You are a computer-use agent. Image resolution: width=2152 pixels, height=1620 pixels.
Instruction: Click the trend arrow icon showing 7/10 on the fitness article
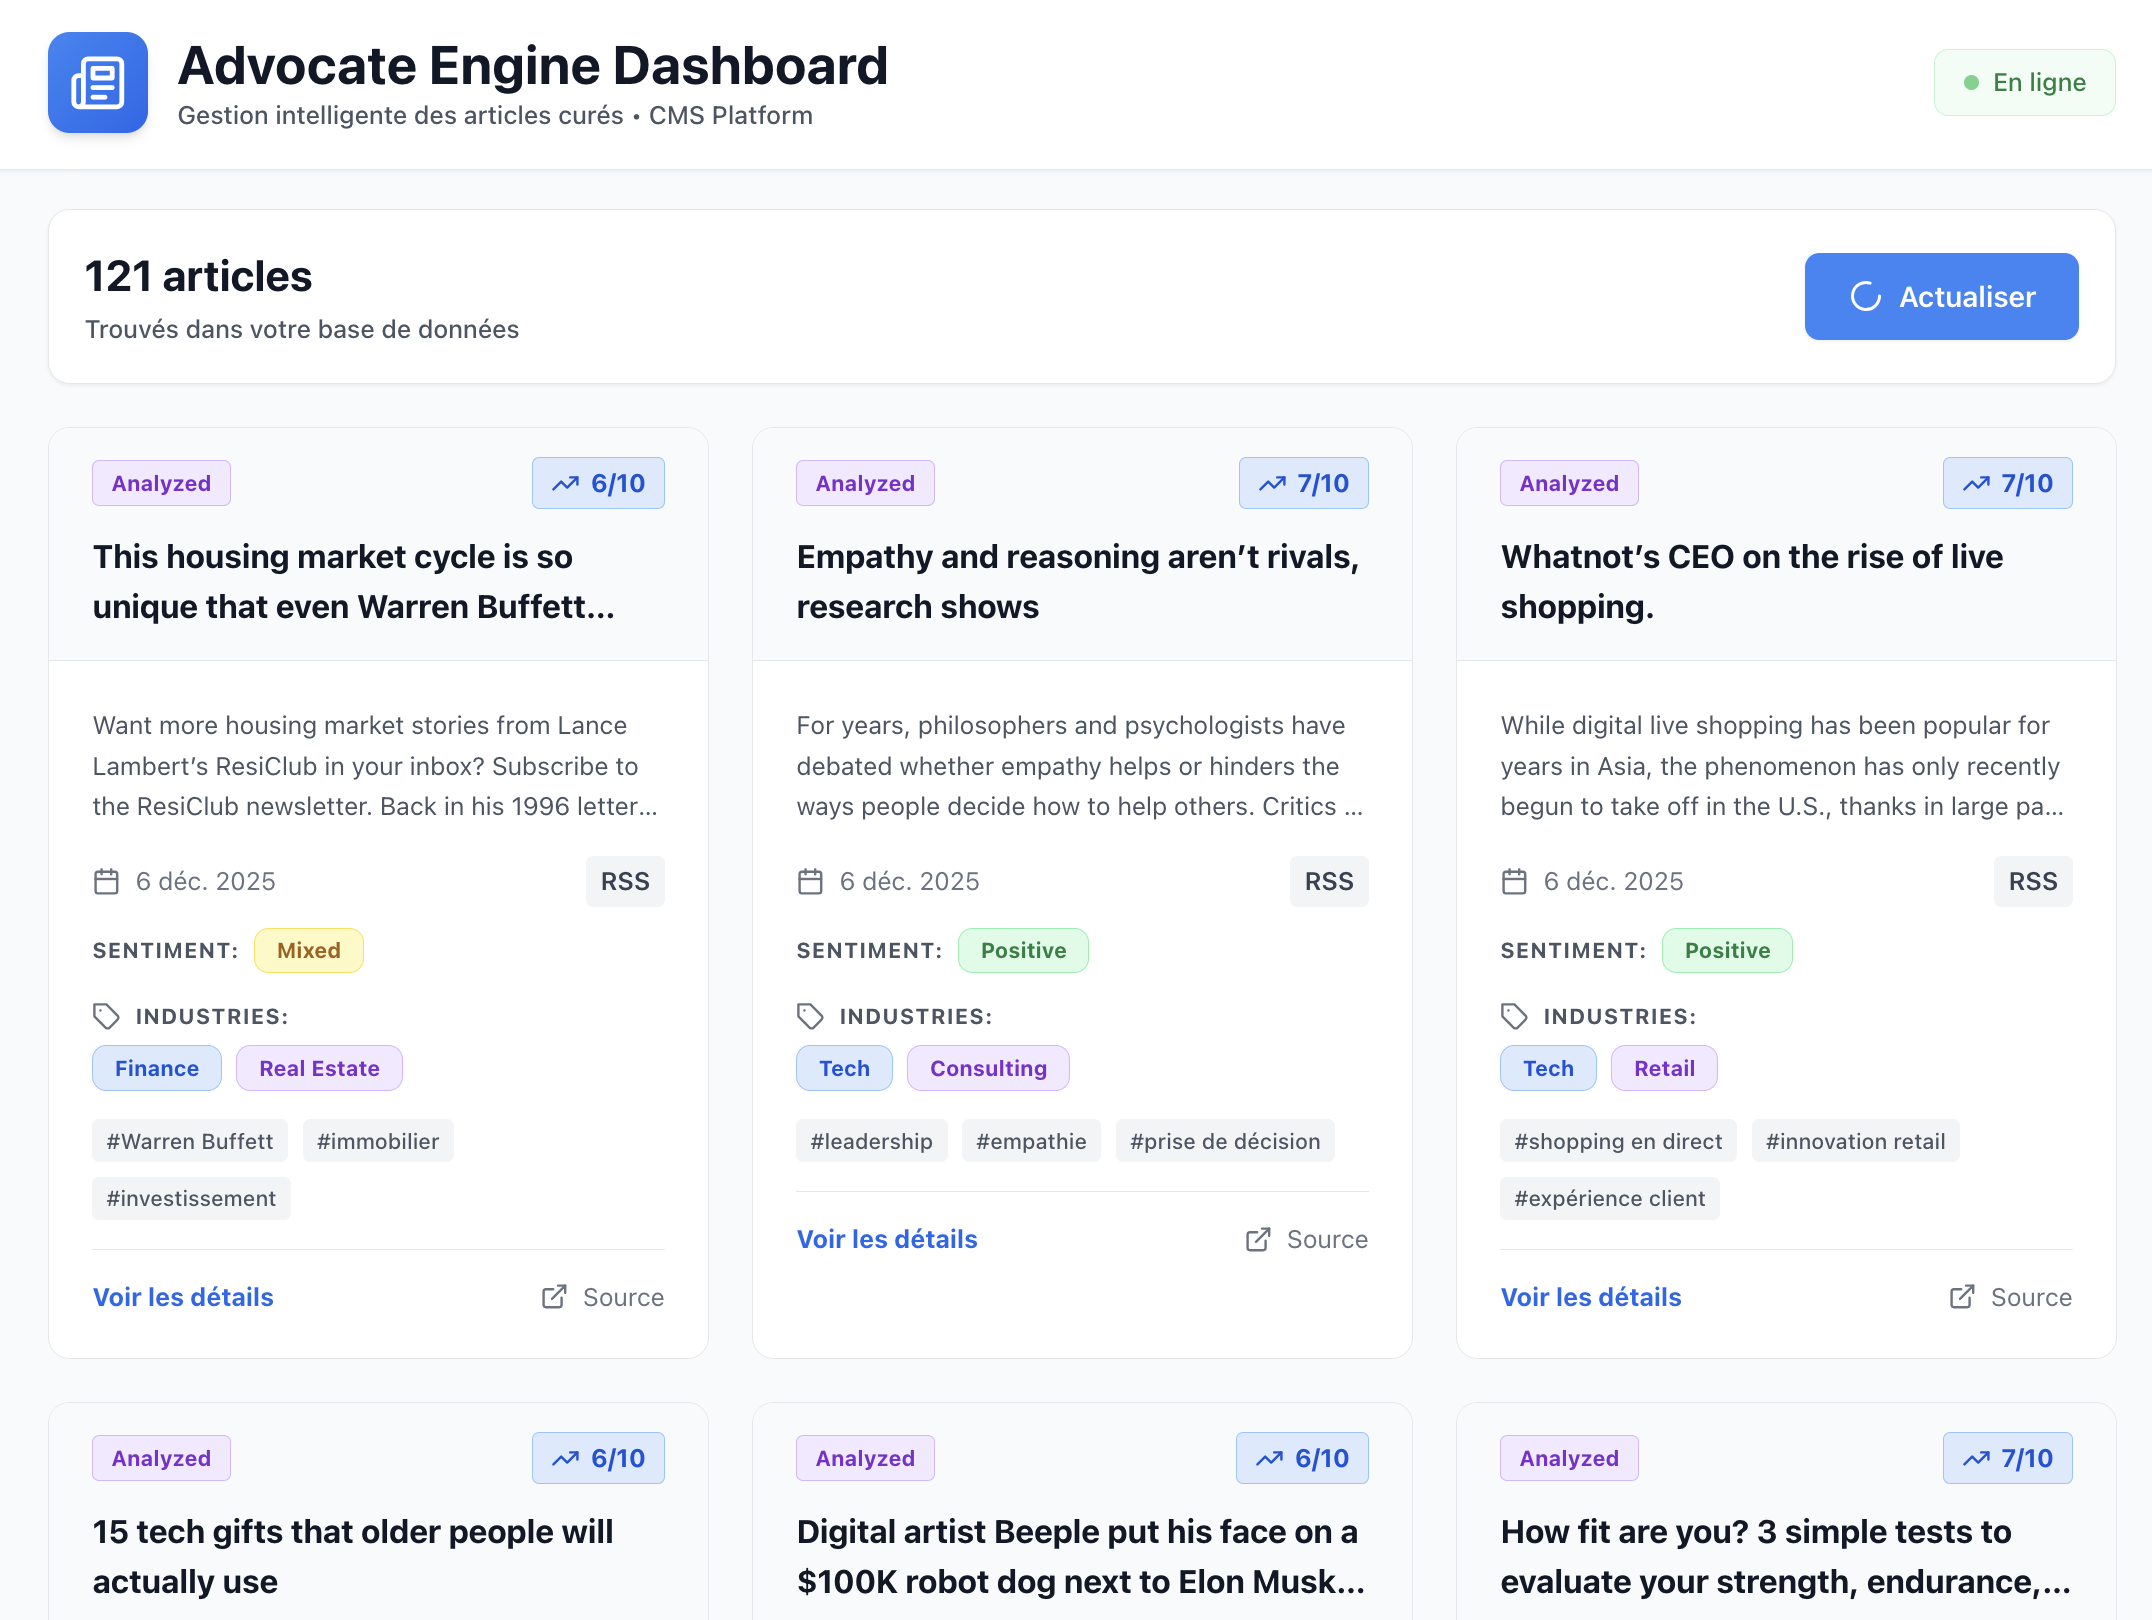[1976, 1457]
